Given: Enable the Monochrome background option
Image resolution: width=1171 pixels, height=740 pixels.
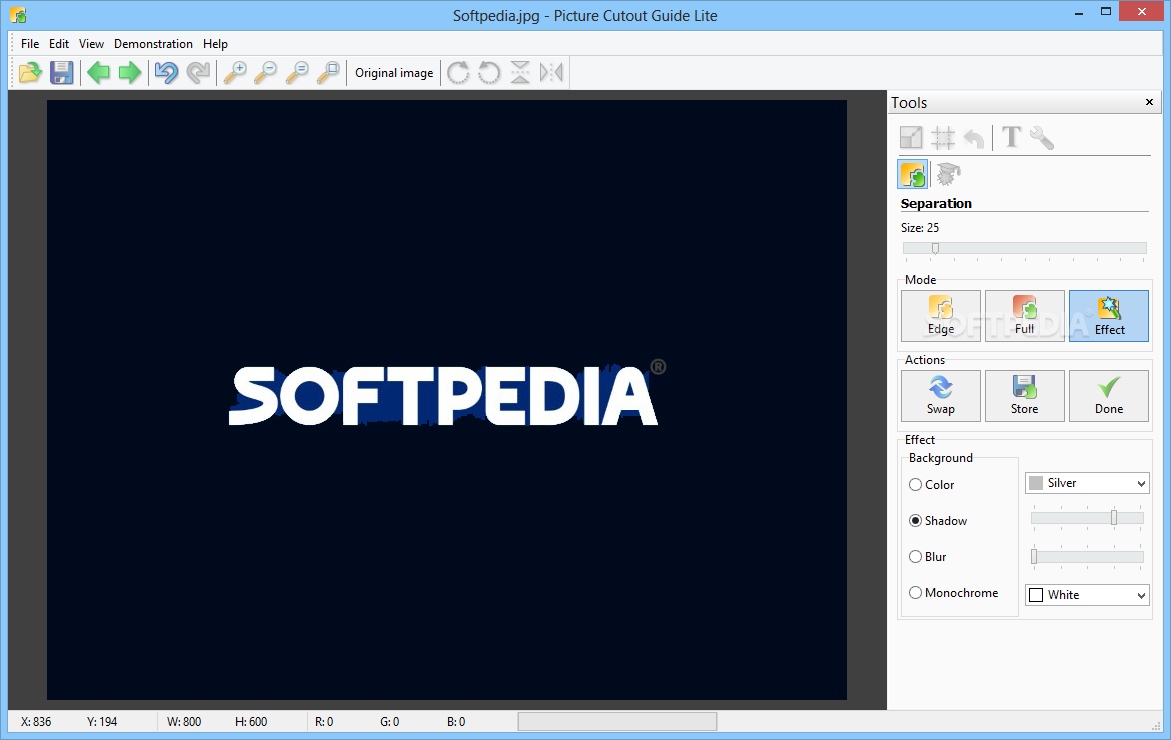Looking at the screenshot, I should 915,592.
